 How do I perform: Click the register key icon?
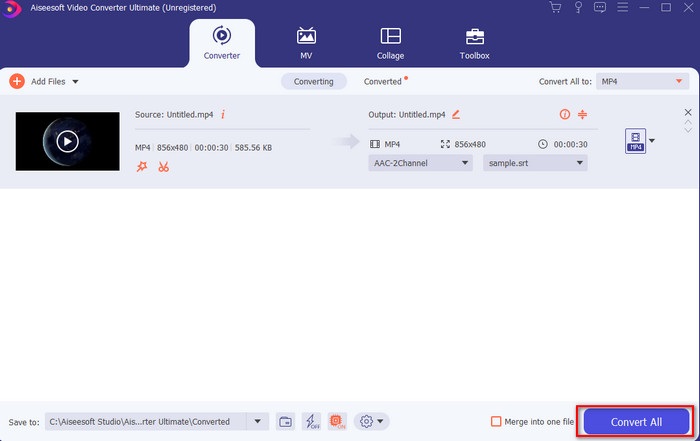click(578, 7)
